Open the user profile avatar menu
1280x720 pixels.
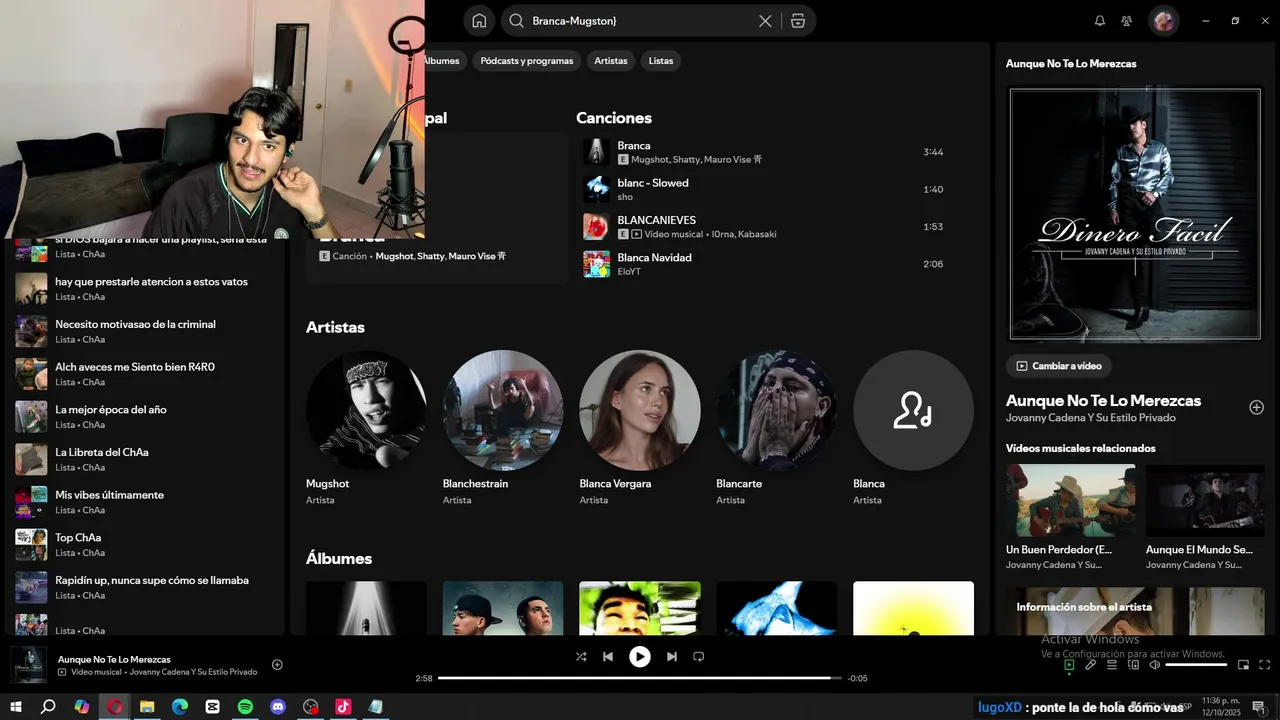click(x=1163, y=21)
